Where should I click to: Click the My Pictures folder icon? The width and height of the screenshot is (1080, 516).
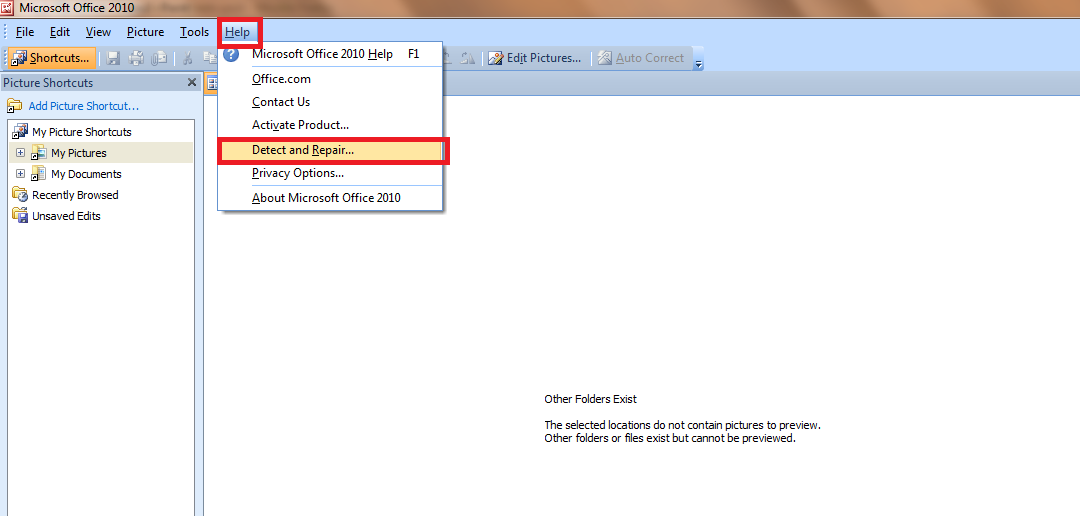click(x=39, y=153)
